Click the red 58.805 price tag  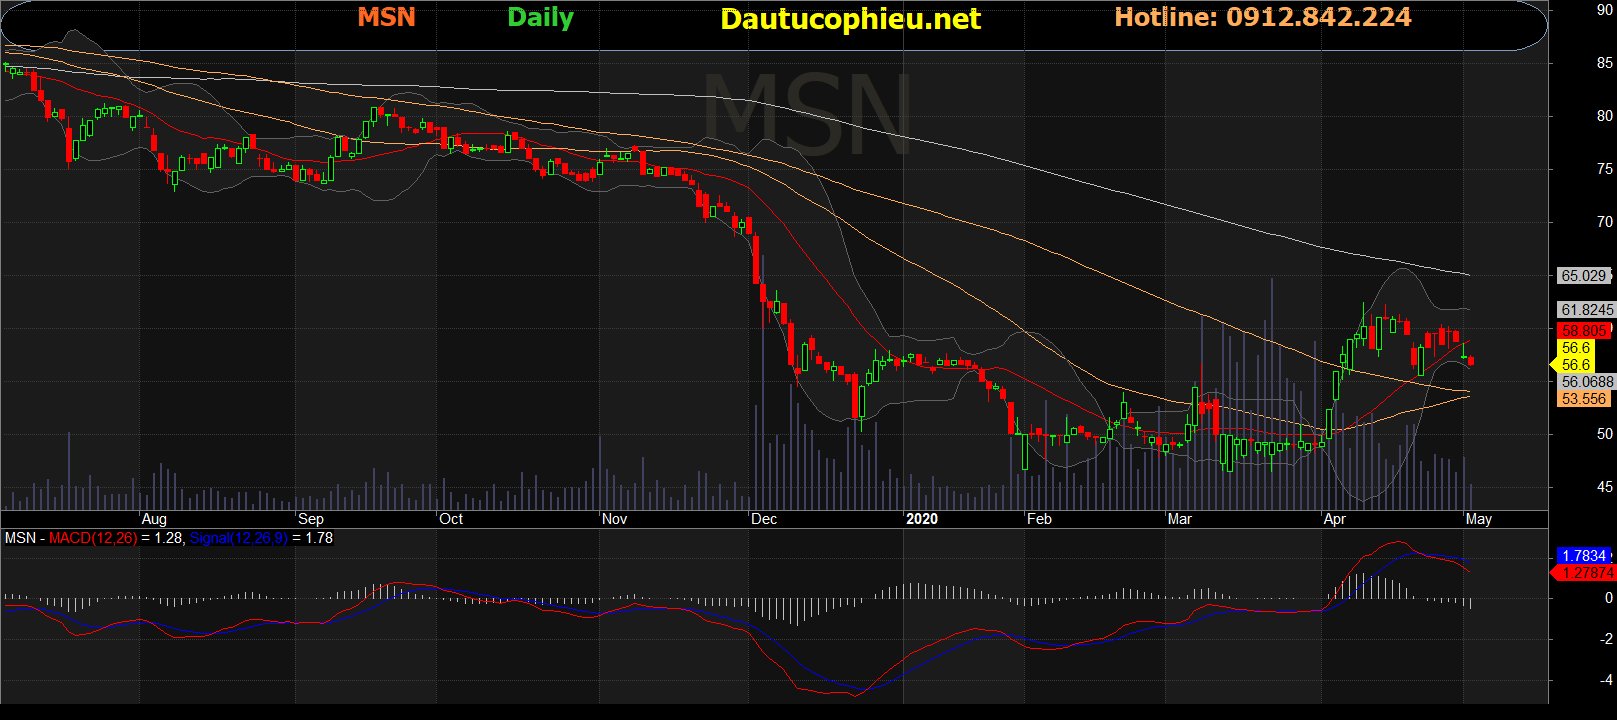click(1583, 330)
